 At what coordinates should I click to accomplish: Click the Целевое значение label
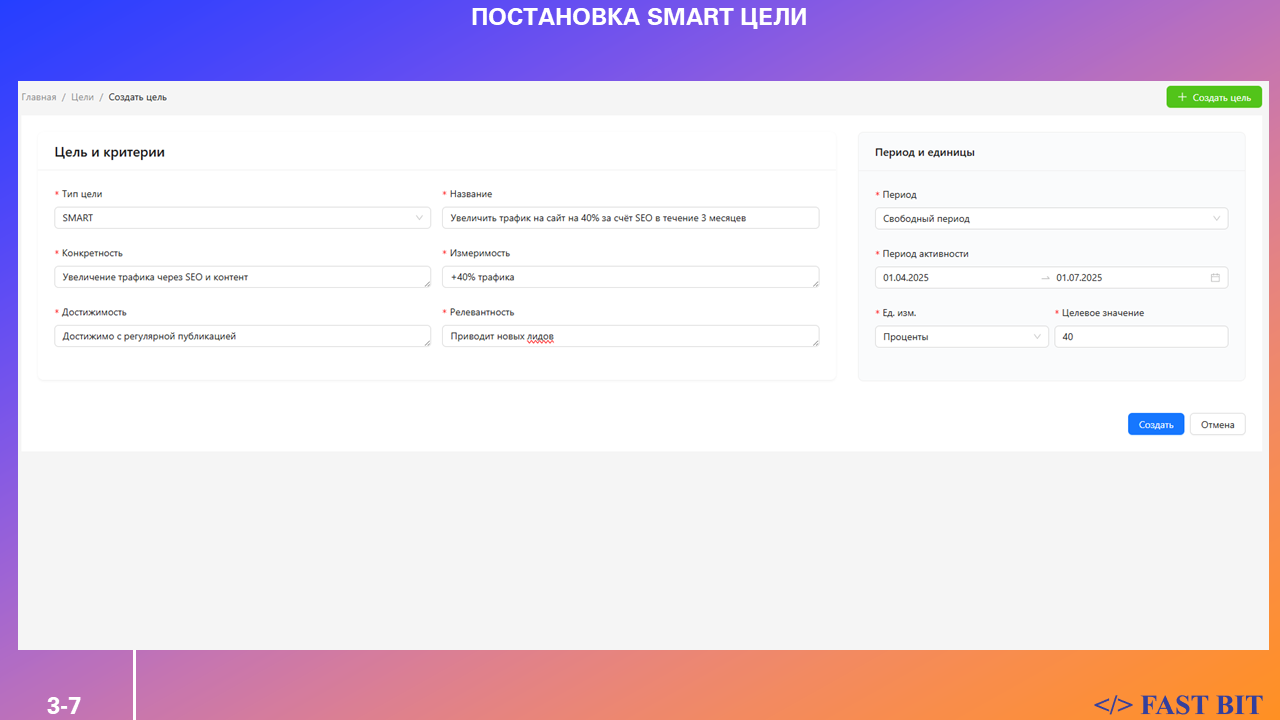pos(1103,313)
